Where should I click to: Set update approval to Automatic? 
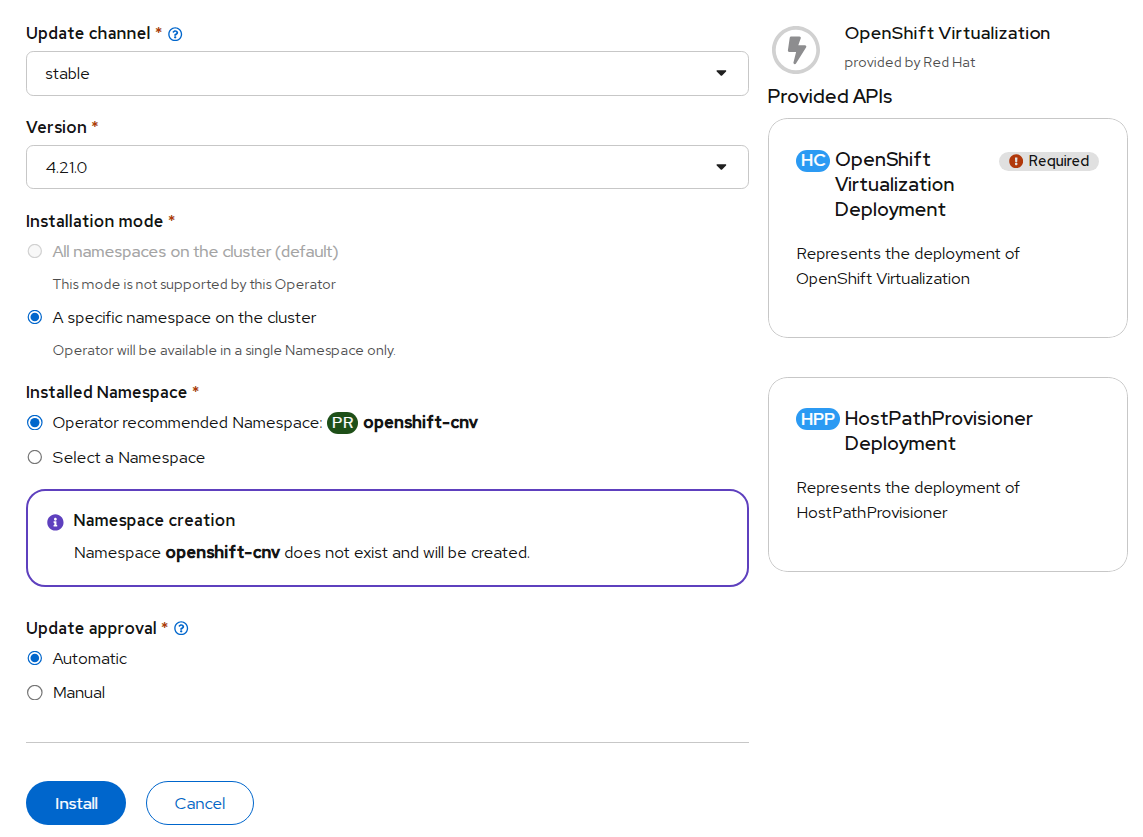tap(35, 659)
